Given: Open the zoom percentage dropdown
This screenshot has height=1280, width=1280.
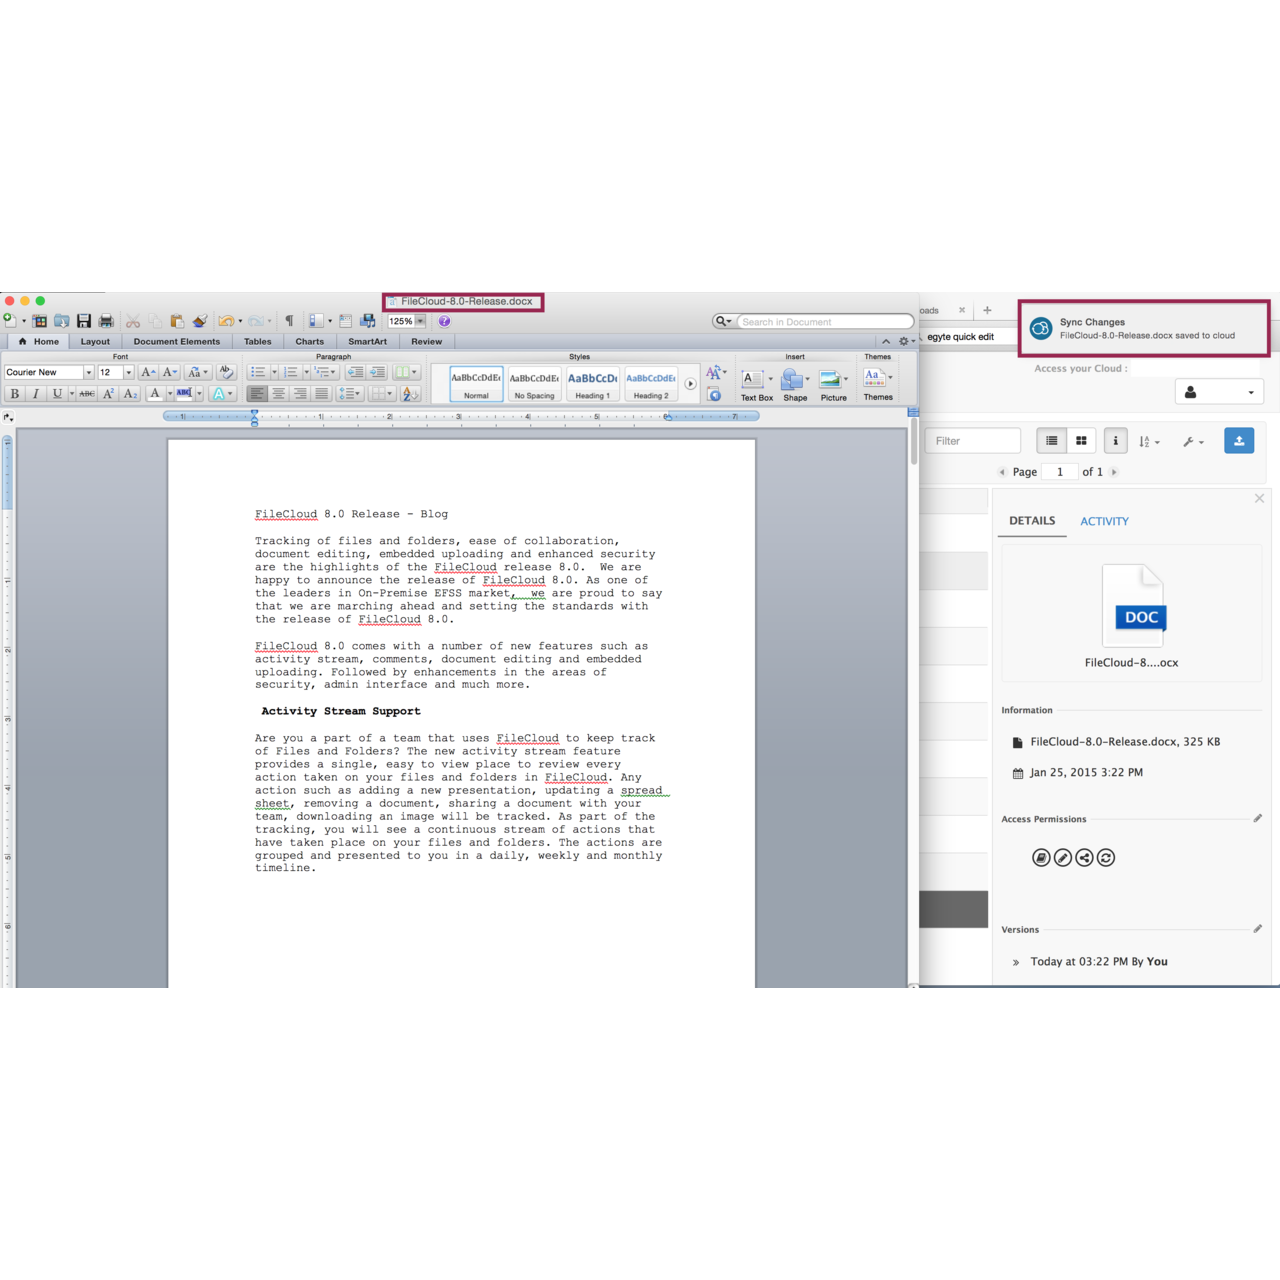Looking at the screenshot, I should pos(420,321).
